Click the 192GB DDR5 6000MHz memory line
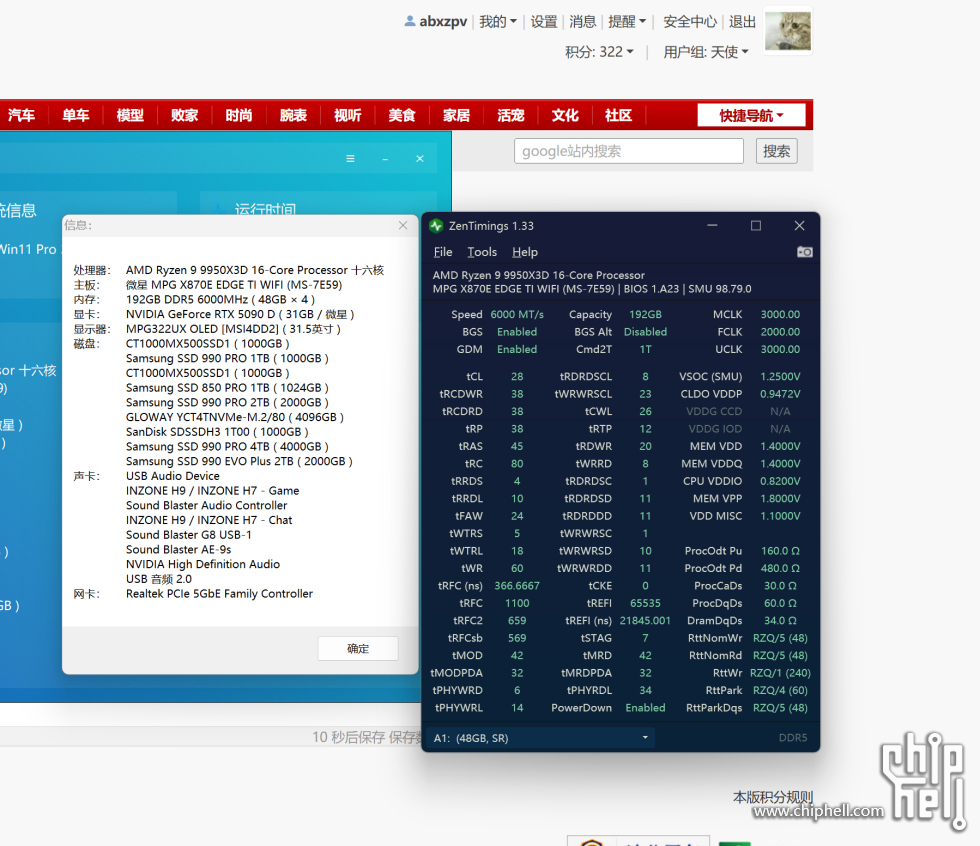Image resolution: width=980 pixels, height=846 pixels. 221,299
